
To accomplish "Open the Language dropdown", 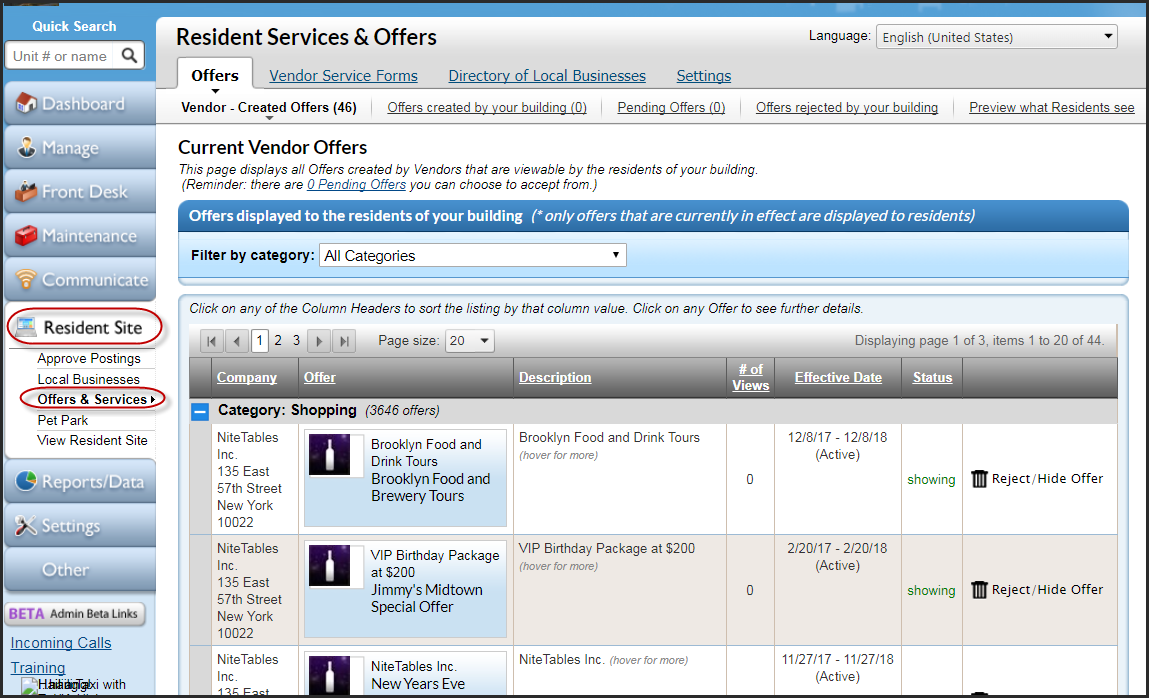I will click(x=997, y=37).
